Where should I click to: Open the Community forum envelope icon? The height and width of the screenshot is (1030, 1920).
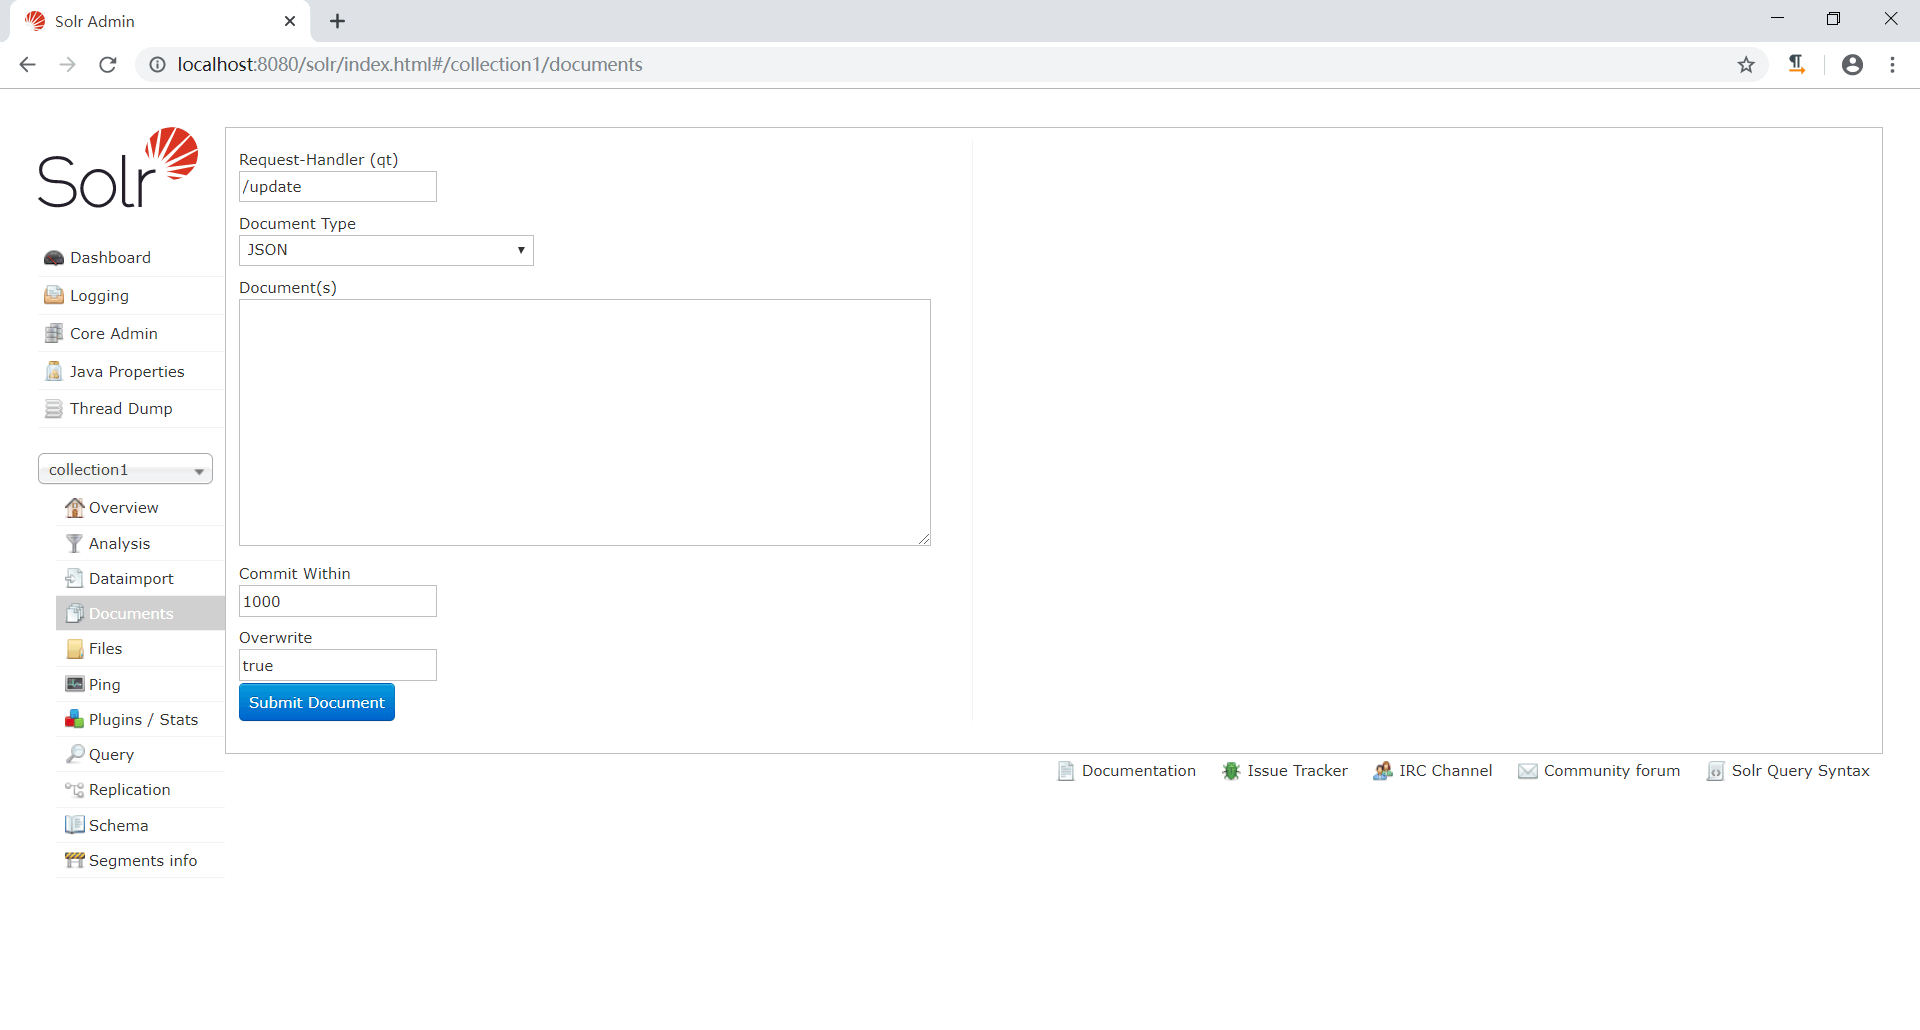(1527, 771)
